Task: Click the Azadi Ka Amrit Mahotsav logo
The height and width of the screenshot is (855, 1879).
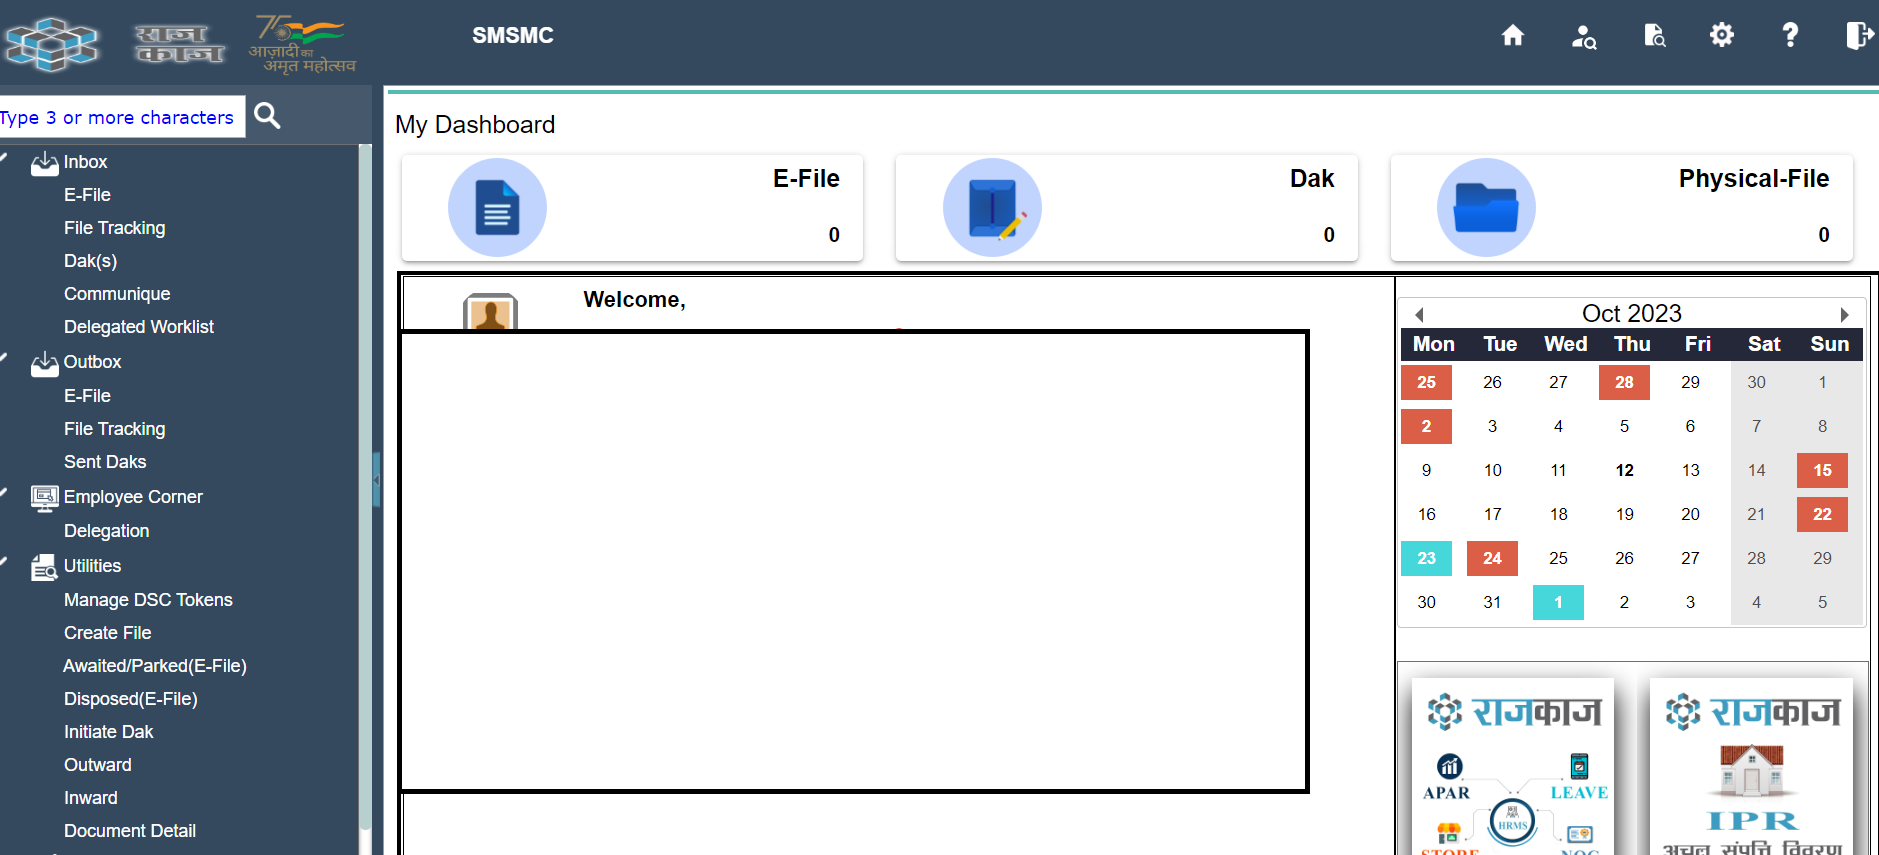Action: 301,44
